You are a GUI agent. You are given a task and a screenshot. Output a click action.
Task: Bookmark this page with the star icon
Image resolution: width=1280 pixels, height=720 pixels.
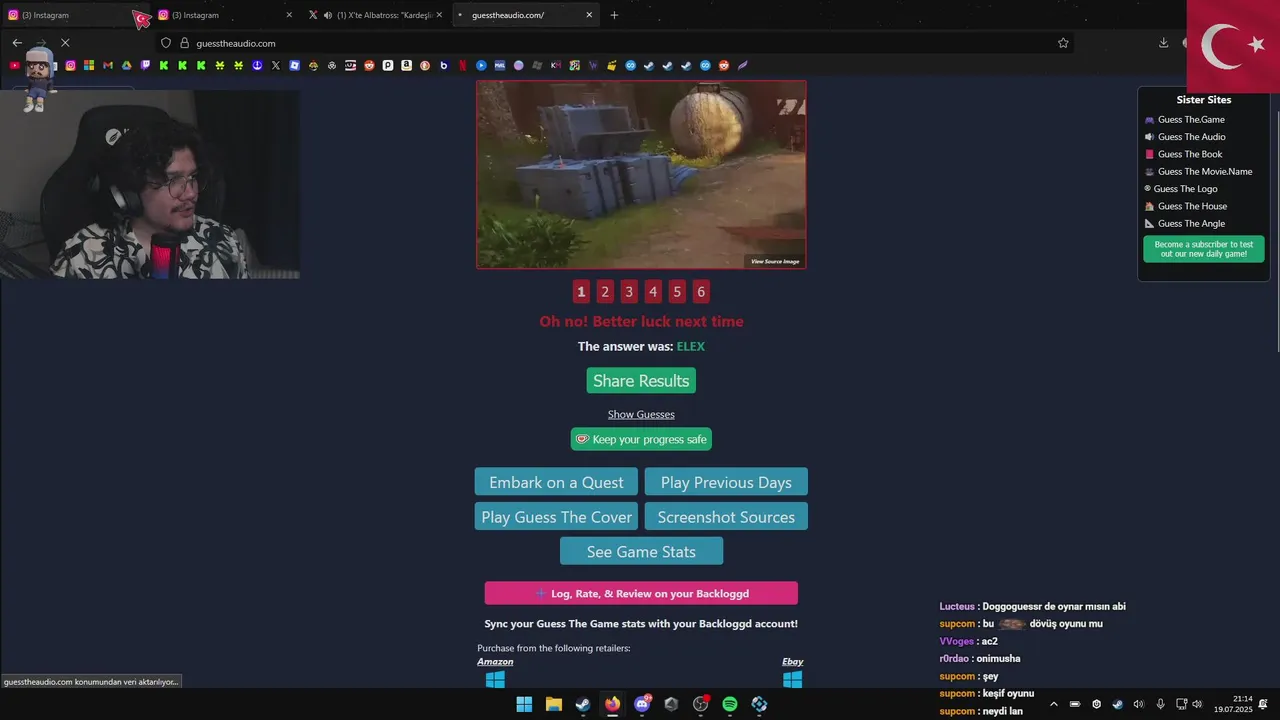click(x=1063, y=43)
